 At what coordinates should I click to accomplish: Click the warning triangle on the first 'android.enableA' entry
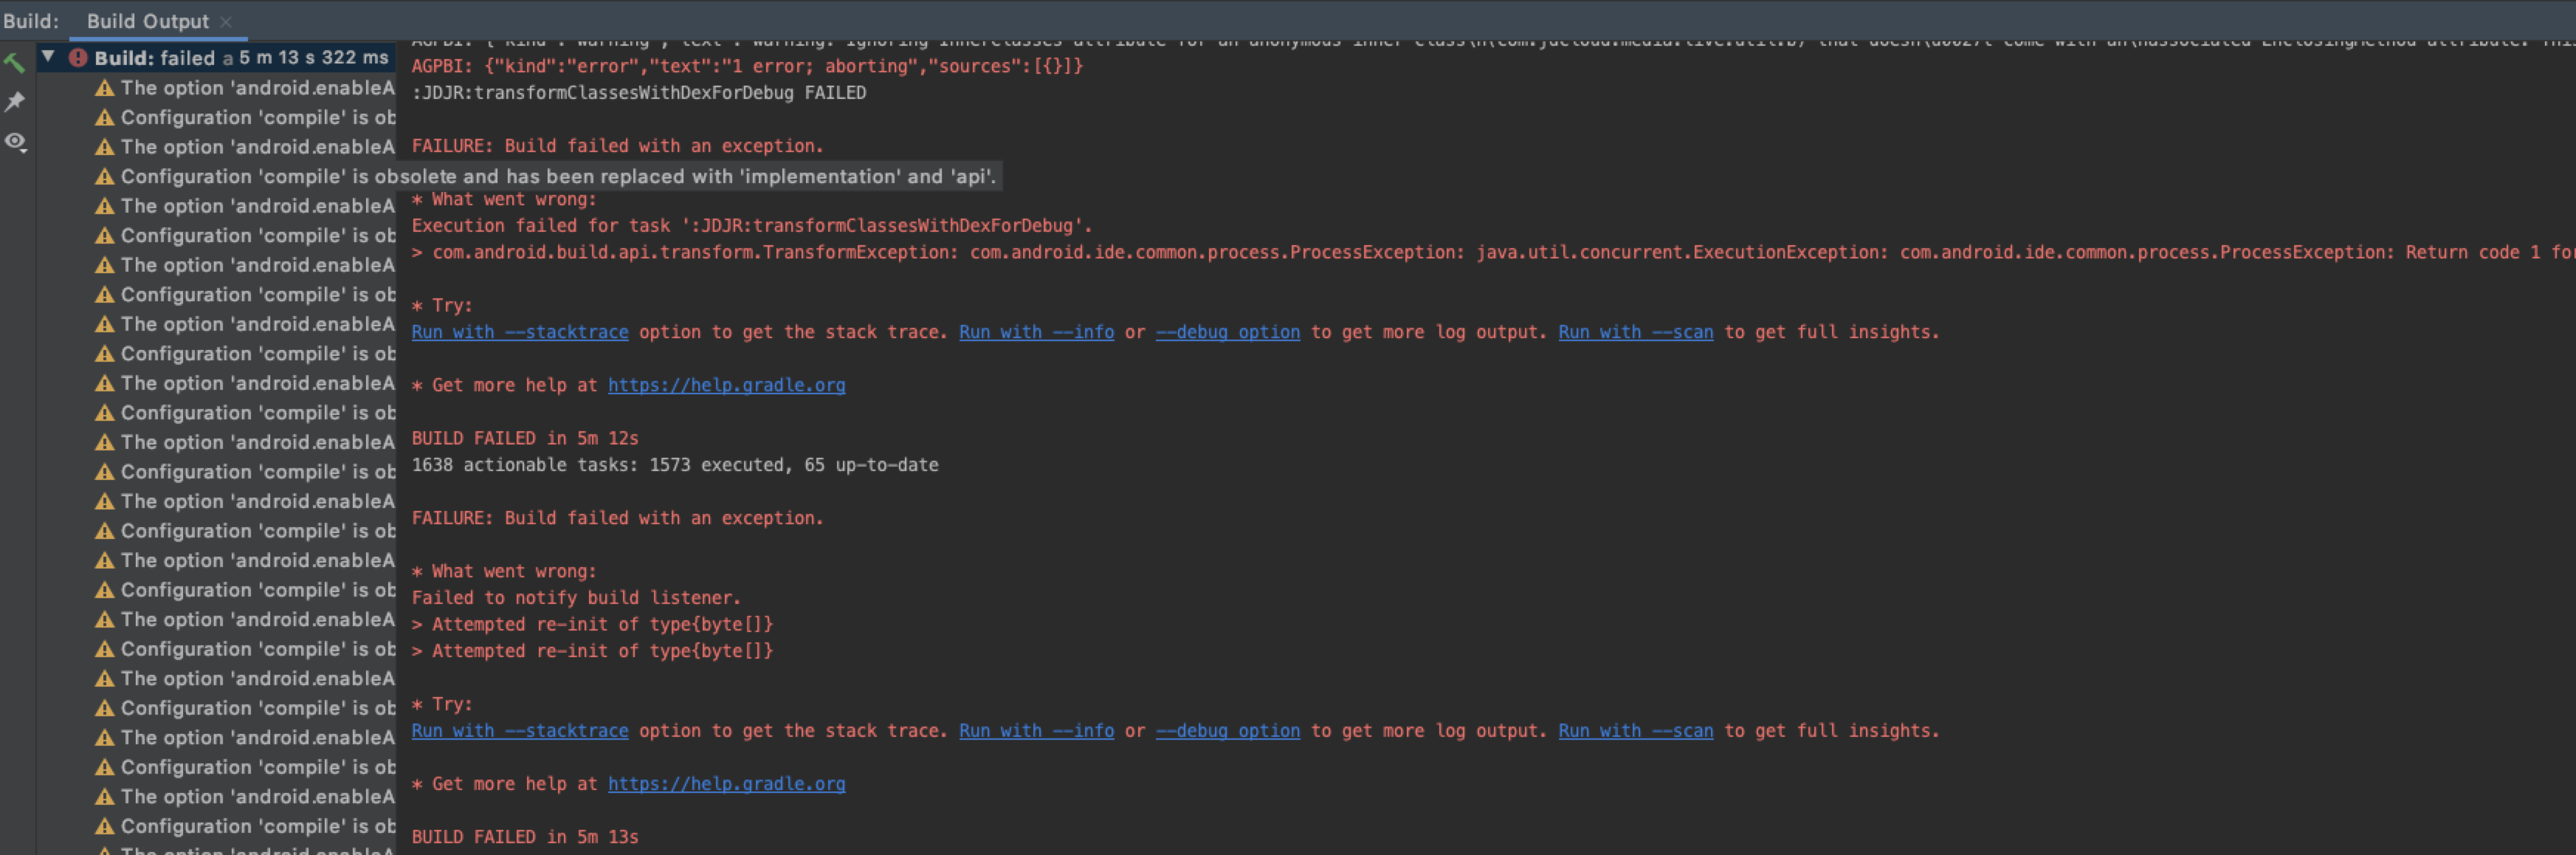point(104,87)
